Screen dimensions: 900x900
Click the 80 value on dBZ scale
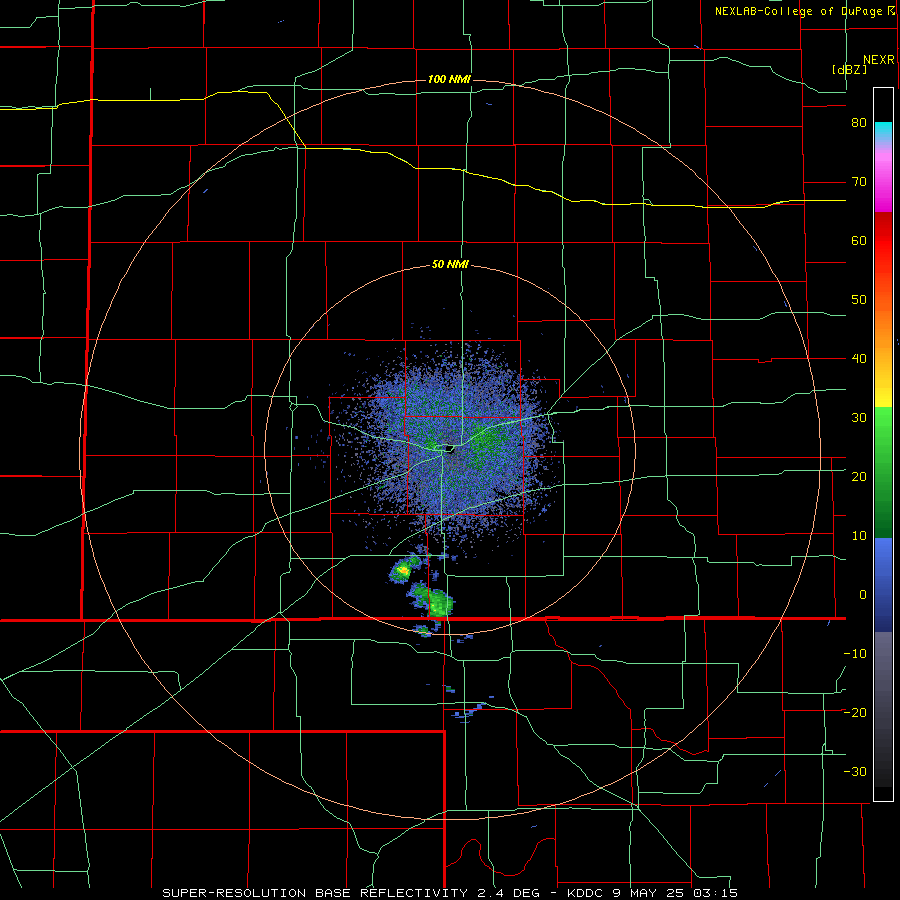pyautogui.click(x=859, y=123)
